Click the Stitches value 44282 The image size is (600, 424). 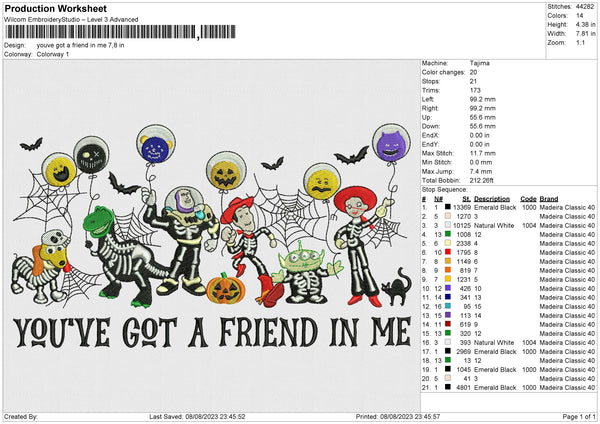tap(585, 7)
